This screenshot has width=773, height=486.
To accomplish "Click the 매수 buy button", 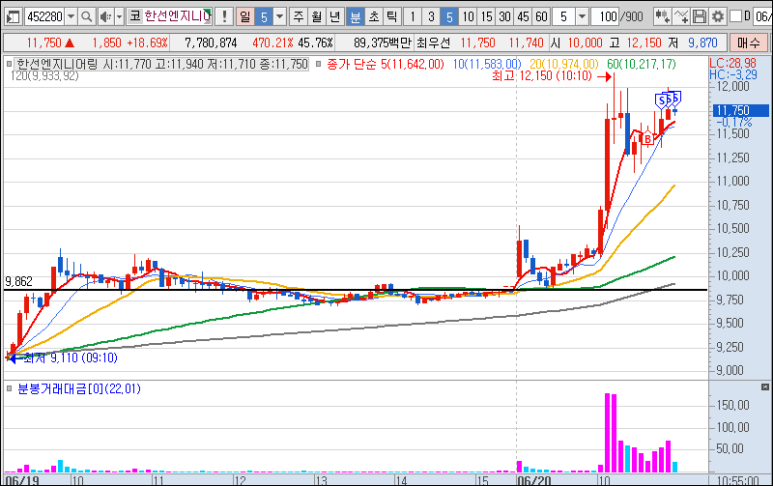I will pos(747,43).
